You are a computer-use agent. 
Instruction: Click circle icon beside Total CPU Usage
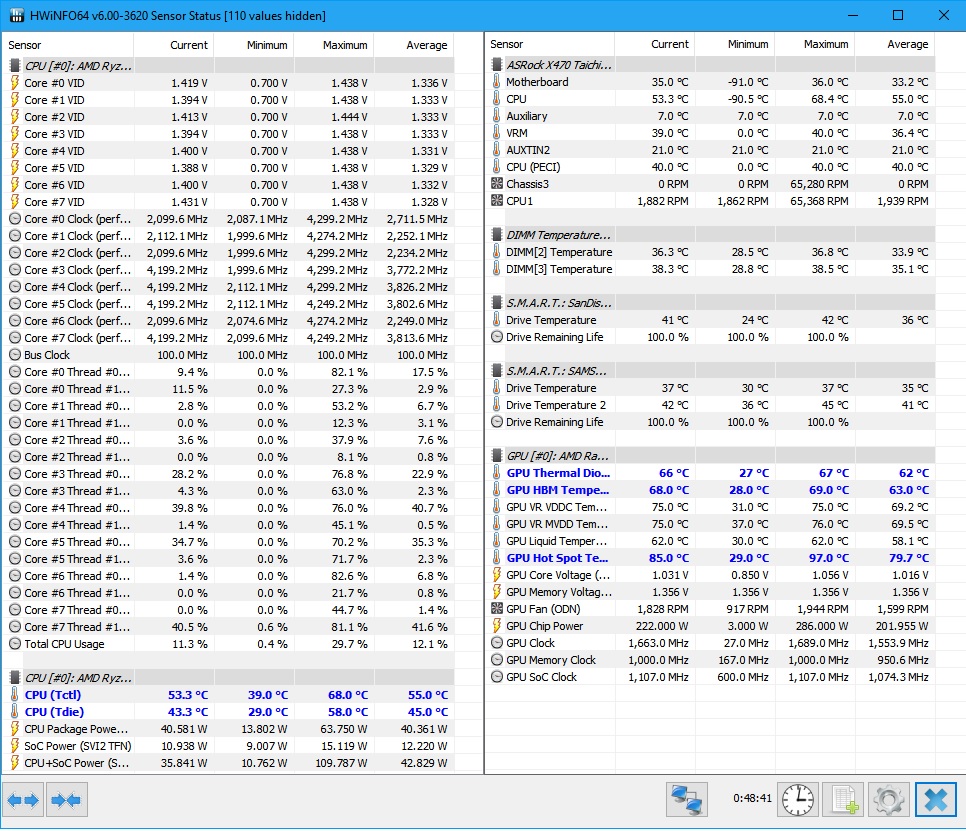click(15, 644)
